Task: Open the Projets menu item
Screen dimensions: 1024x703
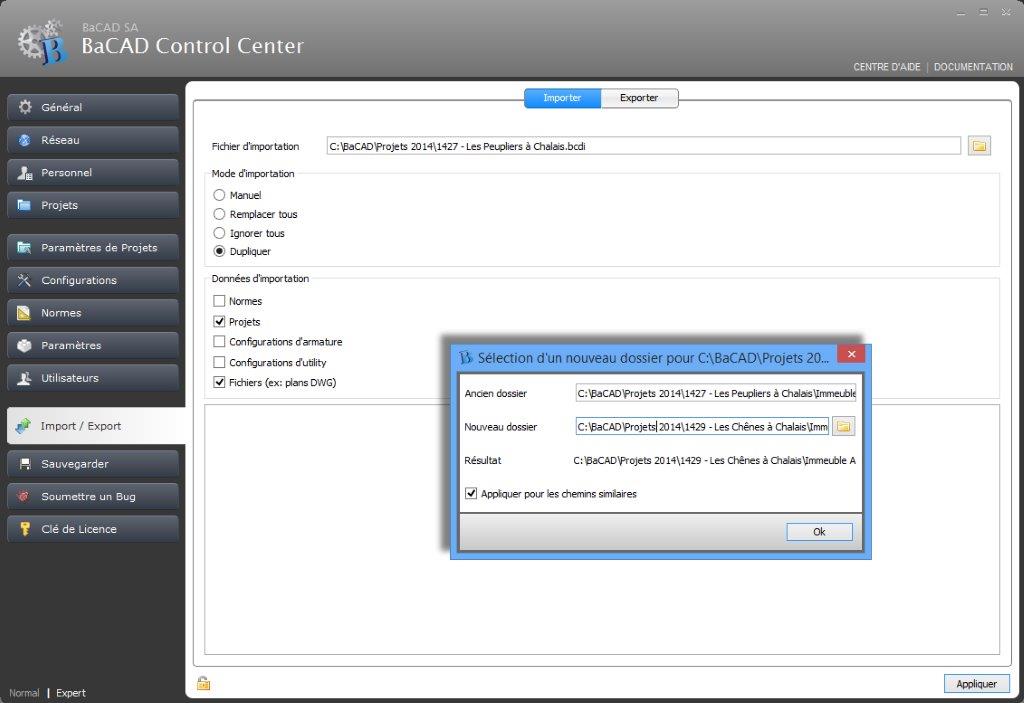Action: click(x=93, y=205)
